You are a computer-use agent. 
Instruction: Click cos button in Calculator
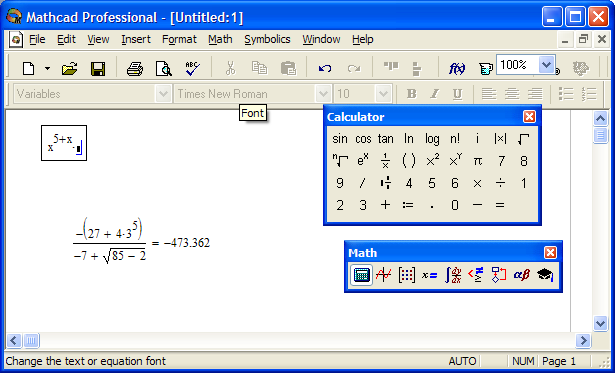363,139
